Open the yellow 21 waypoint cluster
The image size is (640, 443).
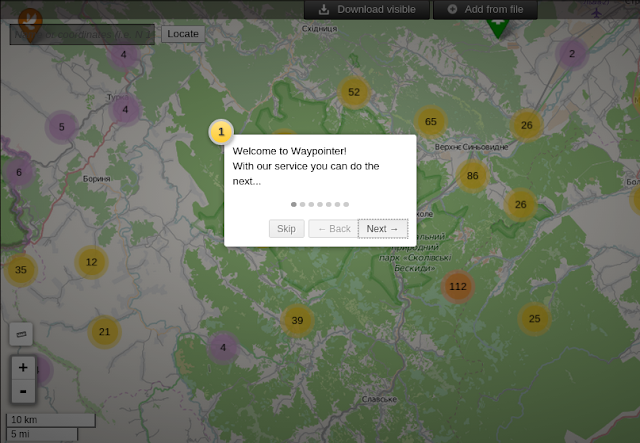click(104, 332)
